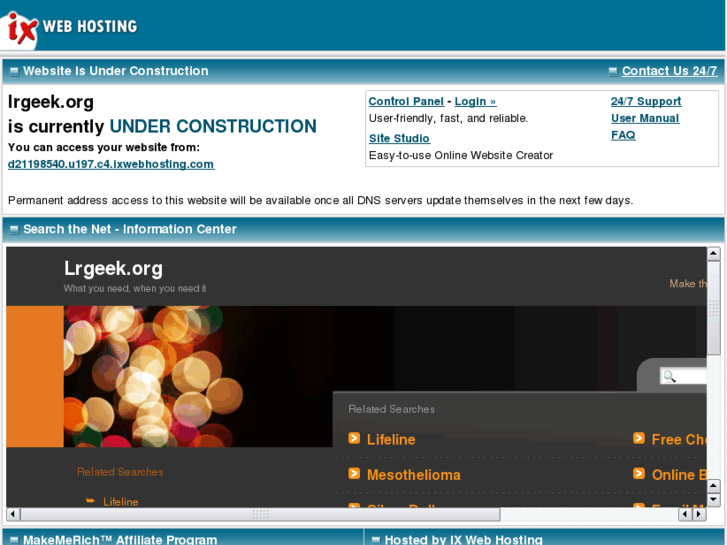The width and height of the screenshot is (727, 545).
Task: Click the lower scroll-up arrow near frame bottom
Action: click(x=713, y=486)
